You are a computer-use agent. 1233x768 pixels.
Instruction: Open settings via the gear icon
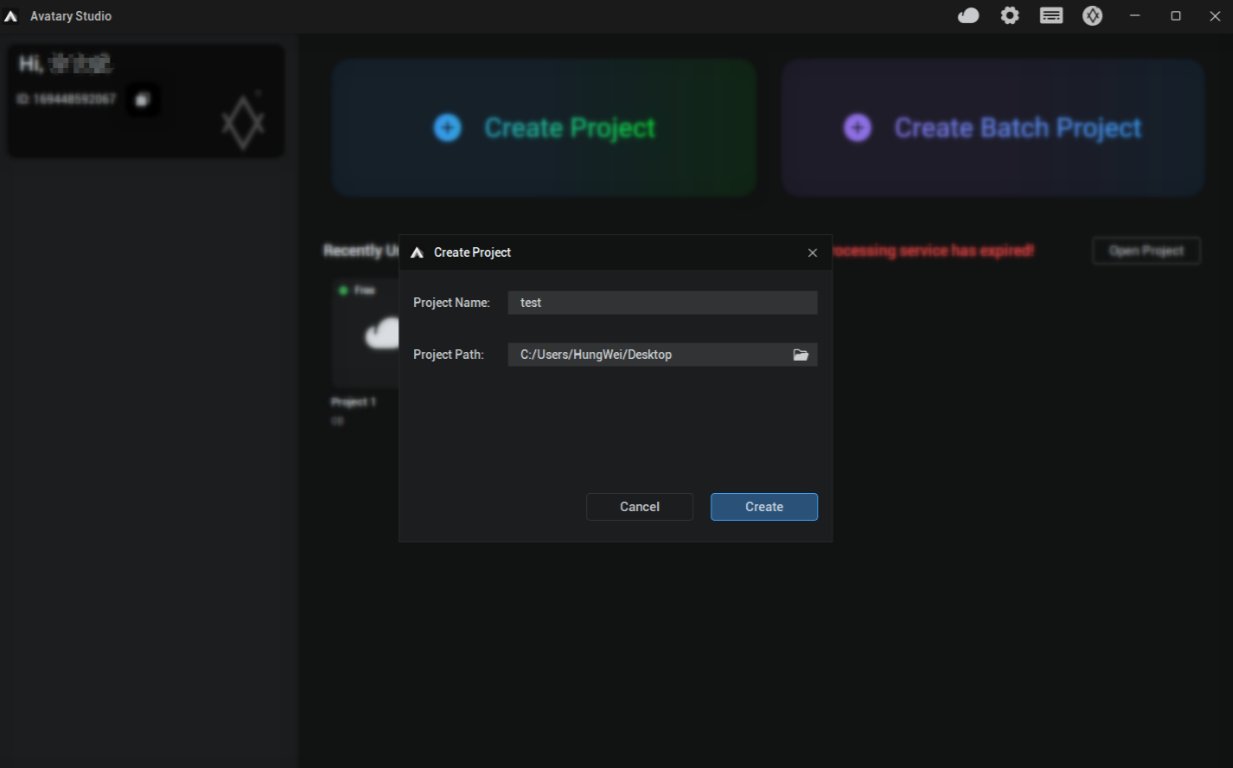tap(1010, 16)
